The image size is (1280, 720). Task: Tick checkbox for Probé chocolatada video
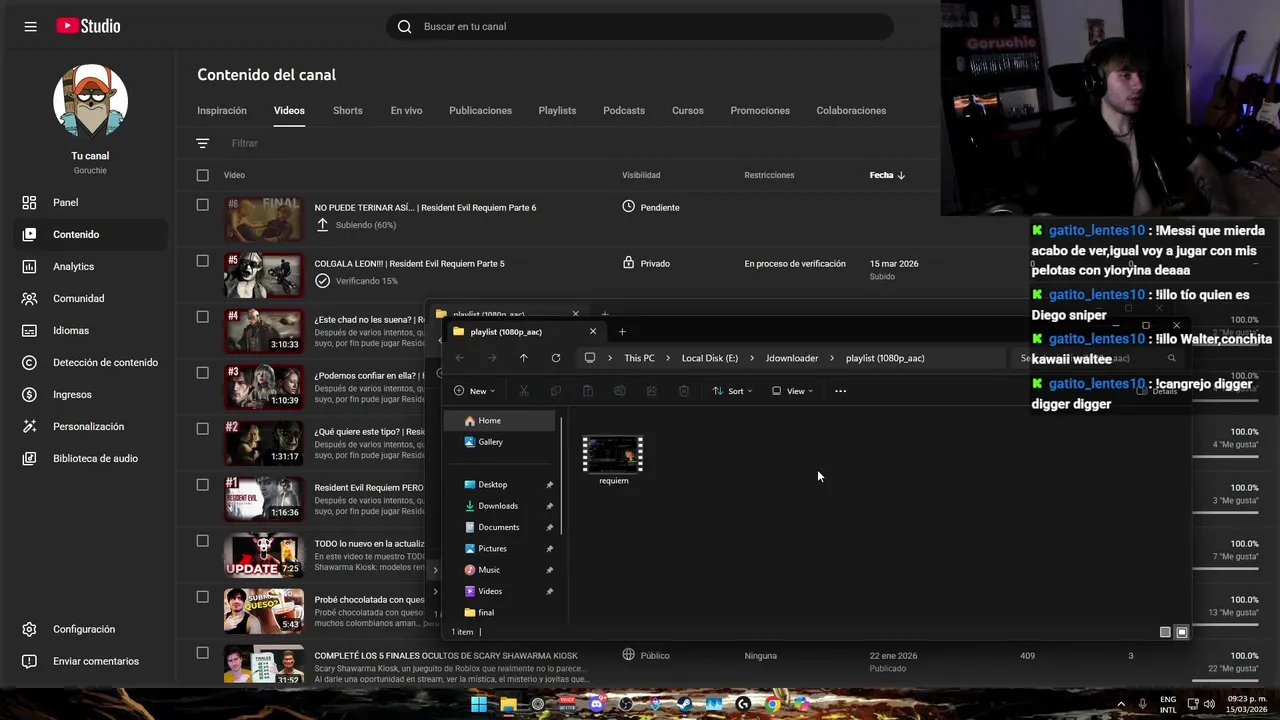203,597
